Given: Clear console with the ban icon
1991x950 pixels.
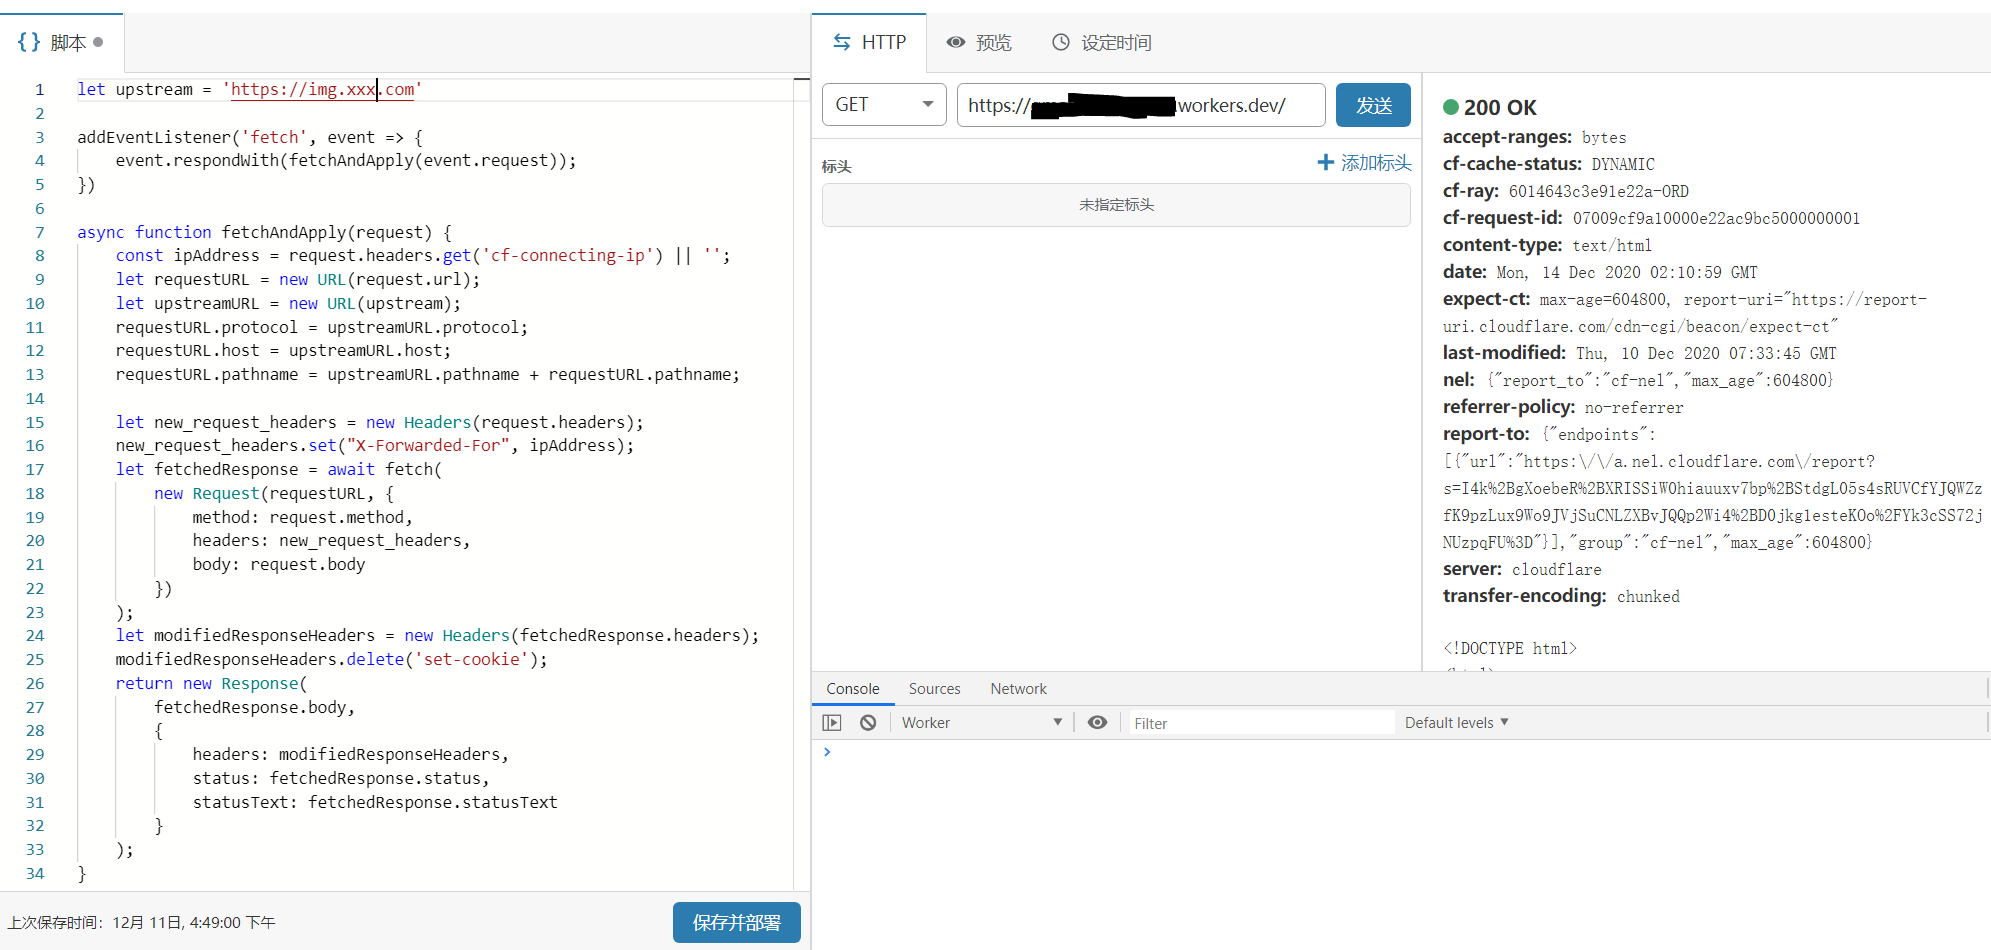Looking at the screenshot, I should tap(868, 723).
